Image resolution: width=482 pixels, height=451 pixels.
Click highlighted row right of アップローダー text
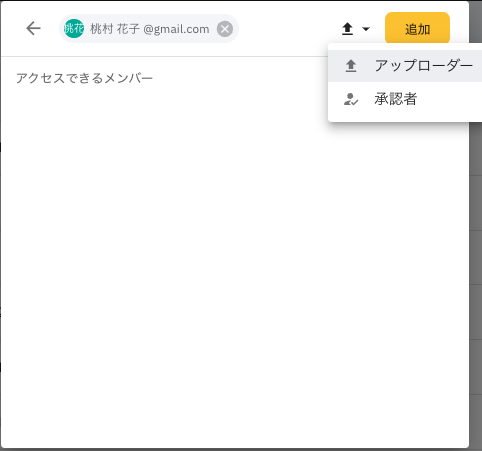[477, 66]
